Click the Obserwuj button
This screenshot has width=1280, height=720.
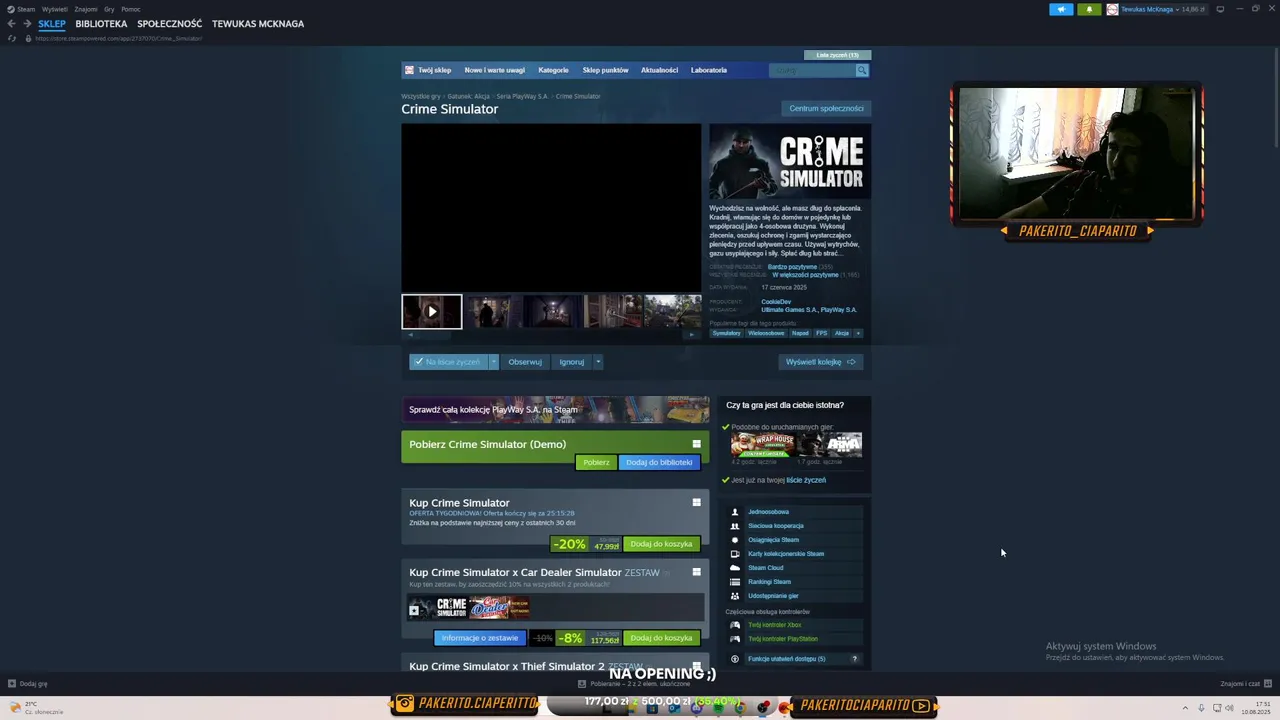point(525,362)
